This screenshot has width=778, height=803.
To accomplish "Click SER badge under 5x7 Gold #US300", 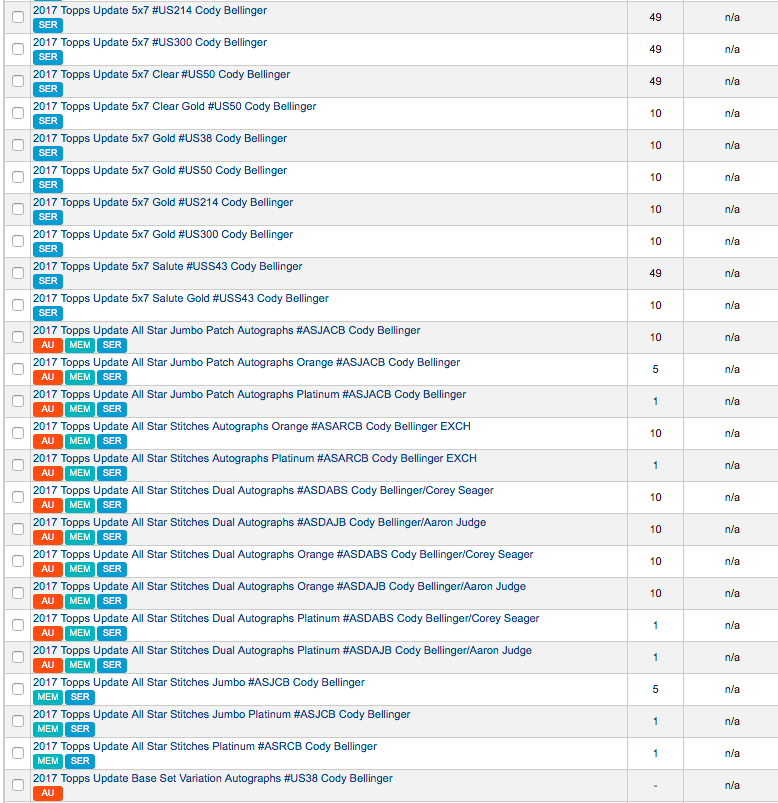I will point(48,249).
